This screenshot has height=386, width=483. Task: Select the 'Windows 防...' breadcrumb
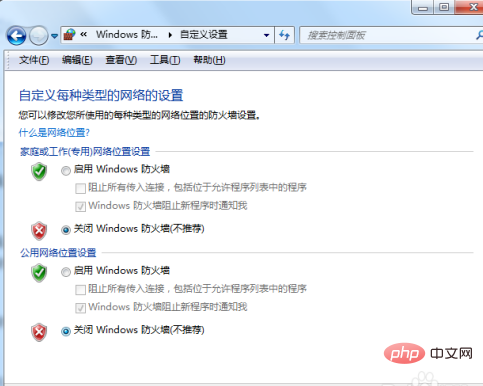(127, 34)
